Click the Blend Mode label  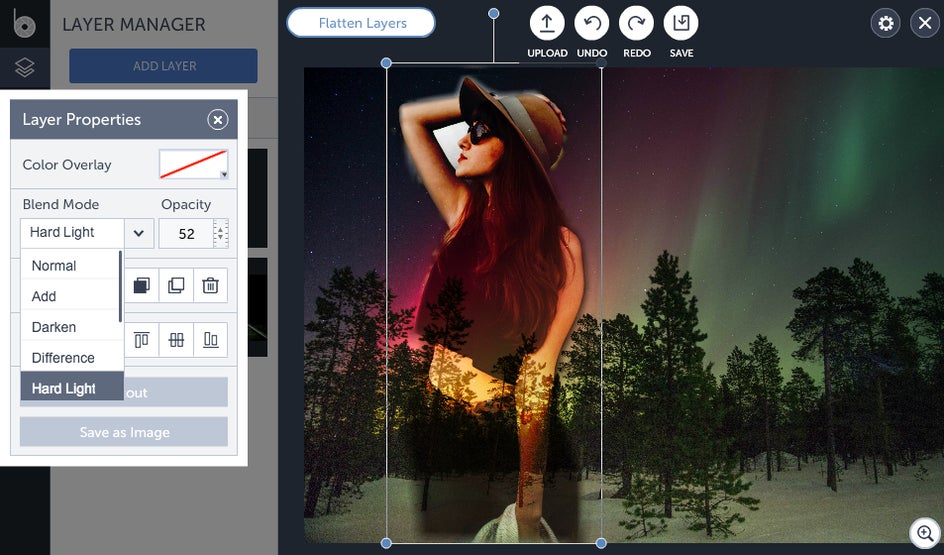tap(61, 205)
